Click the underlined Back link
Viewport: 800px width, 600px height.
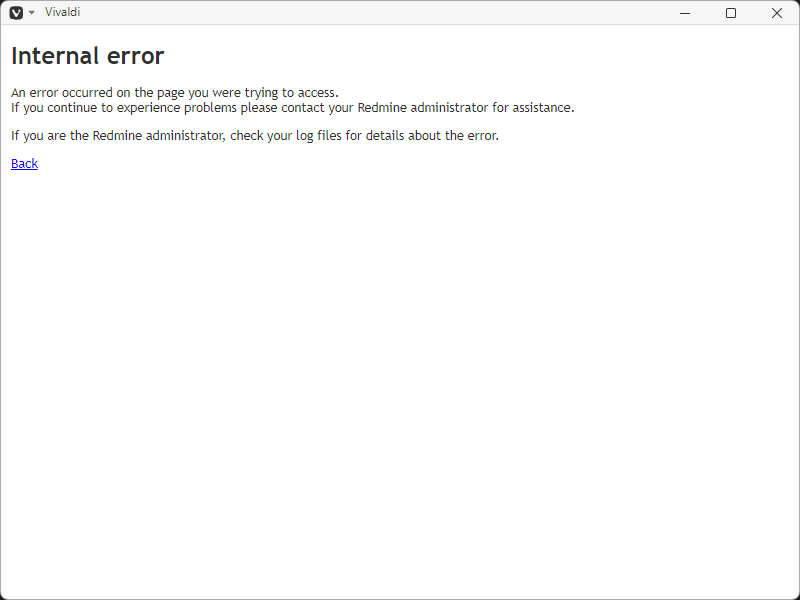24,163
